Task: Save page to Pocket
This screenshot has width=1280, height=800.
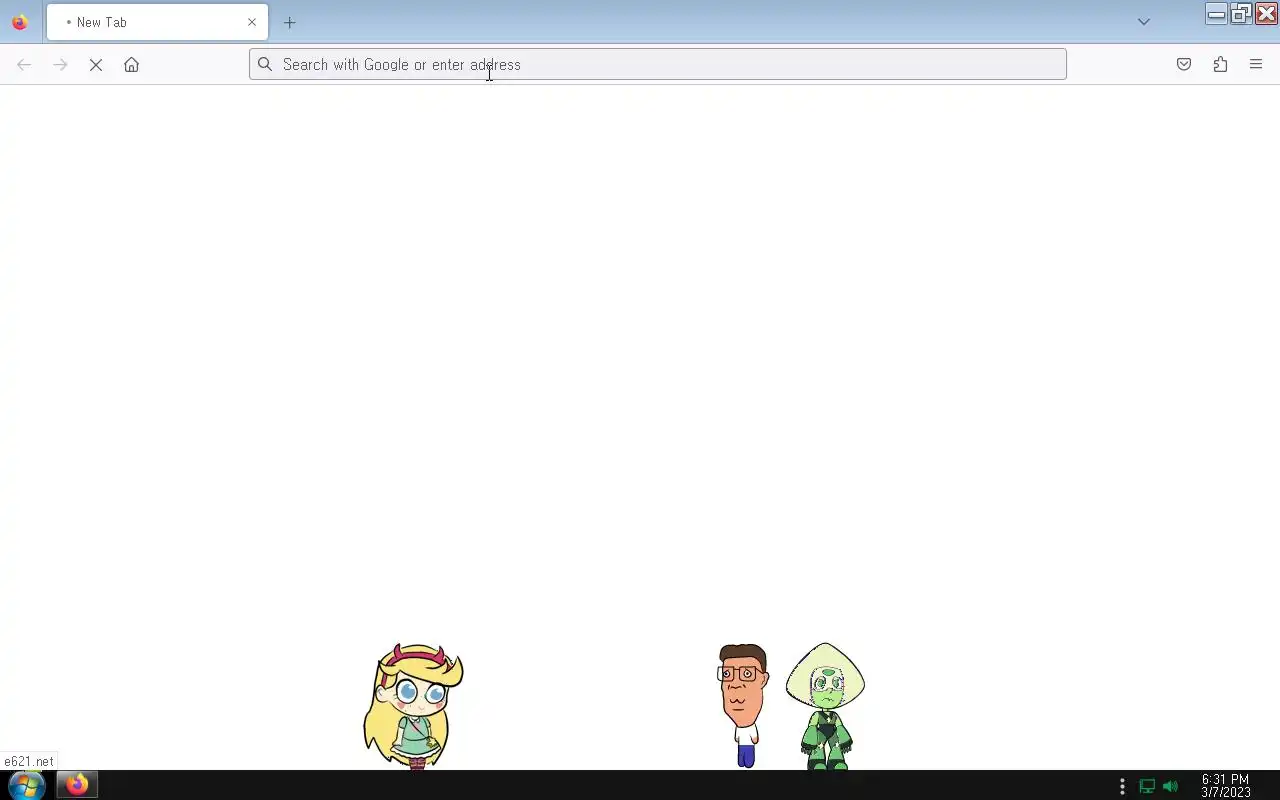Action: [x=1184, y=65]
